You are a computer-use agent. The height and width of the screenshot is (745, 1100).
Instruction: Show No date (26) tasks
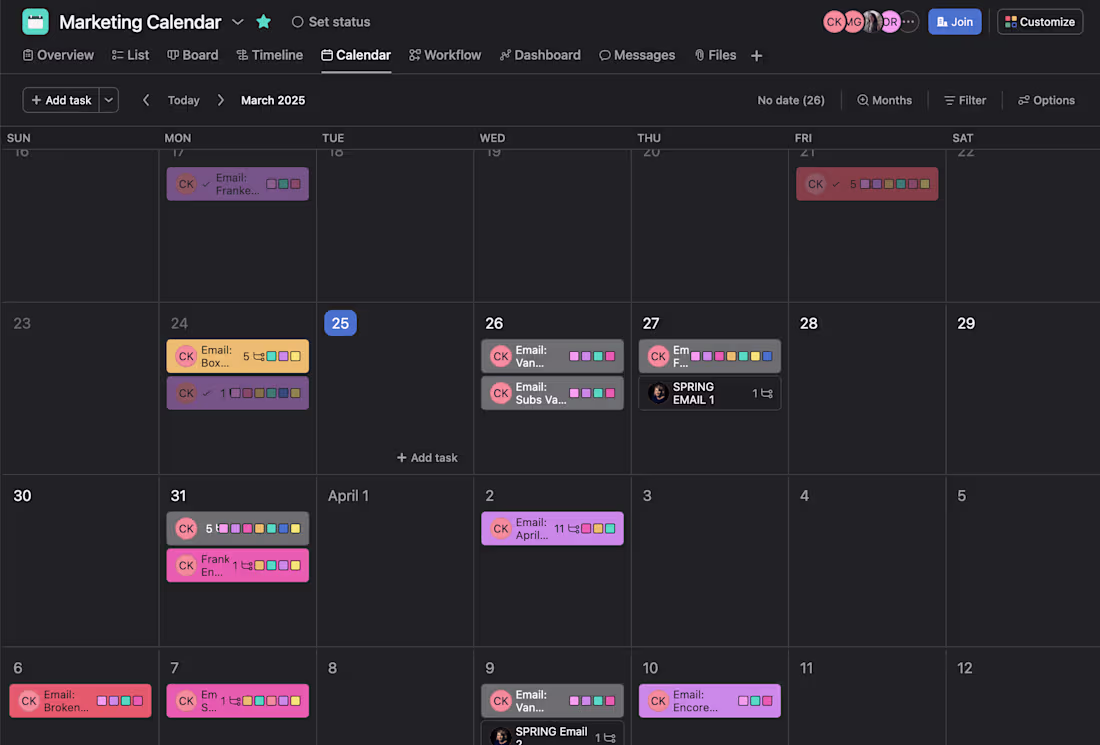791,100
